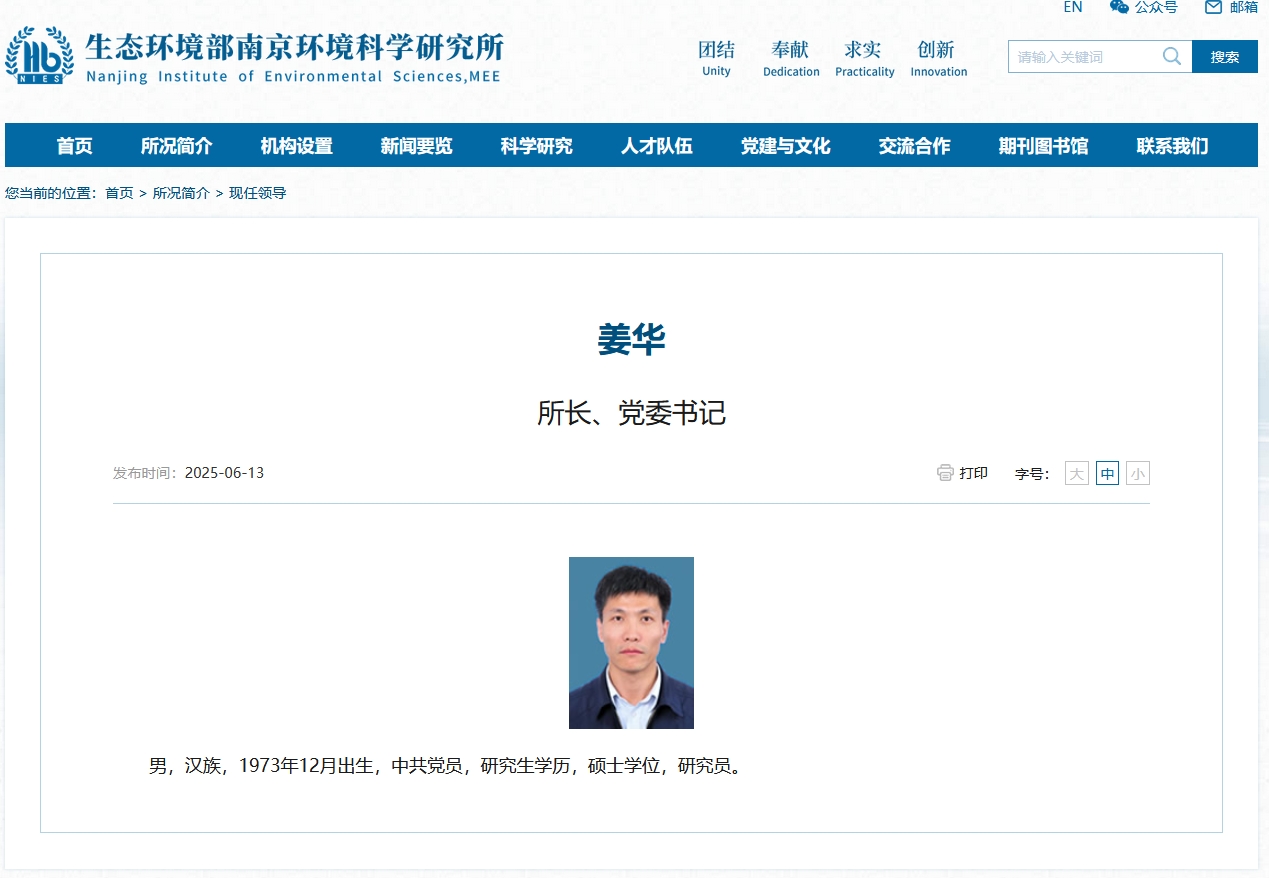The height and width of the screenshot is (878, 1269).
Task: Open the 公众号 link
Action: coord(1156,7)
